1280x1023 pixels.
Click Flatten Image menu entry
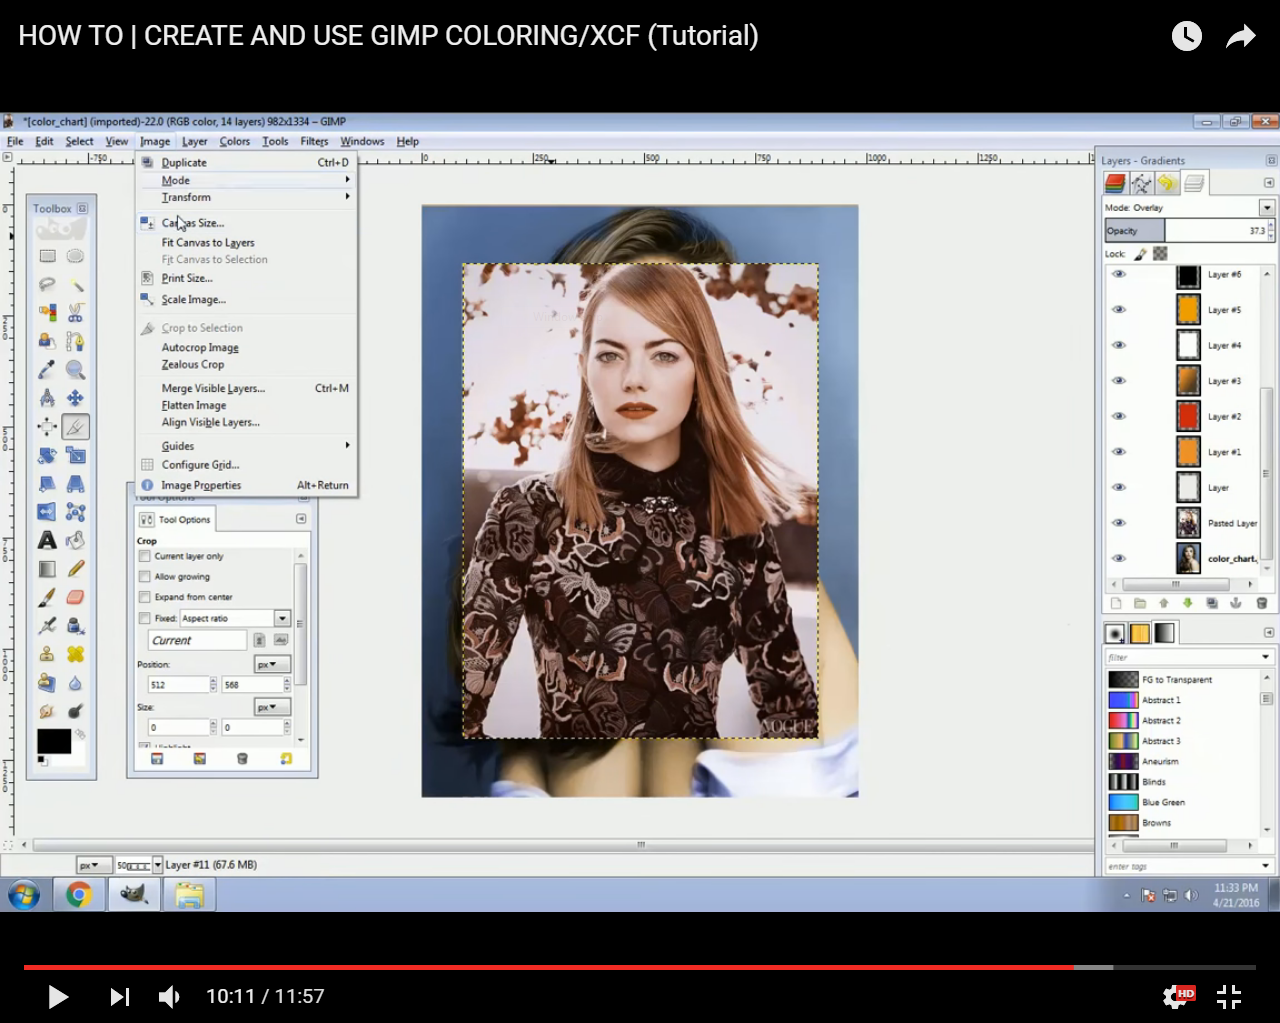[194, 406]
